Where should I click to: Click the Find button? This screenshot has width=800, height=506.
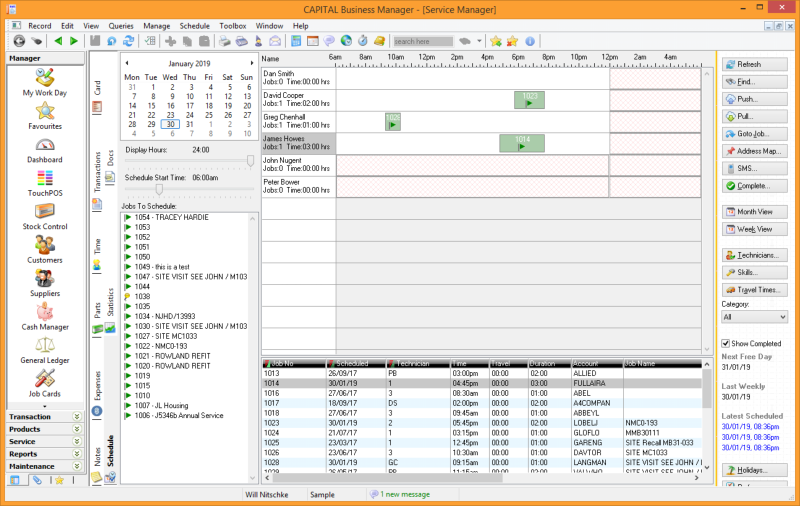[x=754, y=82]
